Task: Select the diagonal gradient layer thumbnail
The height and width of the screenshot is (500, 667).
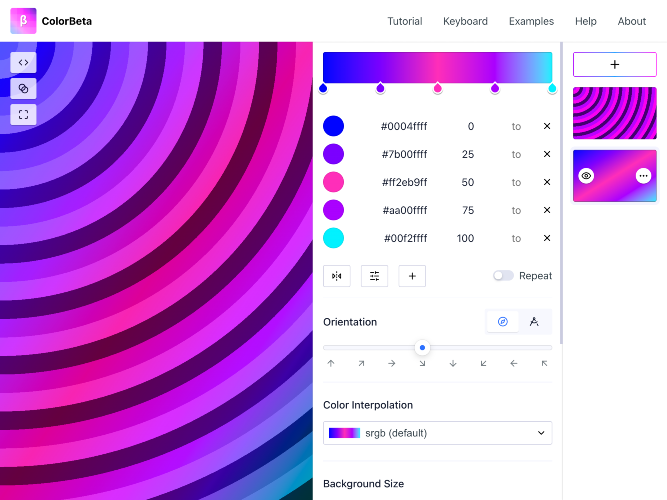Action: click(x=615, y=176)
